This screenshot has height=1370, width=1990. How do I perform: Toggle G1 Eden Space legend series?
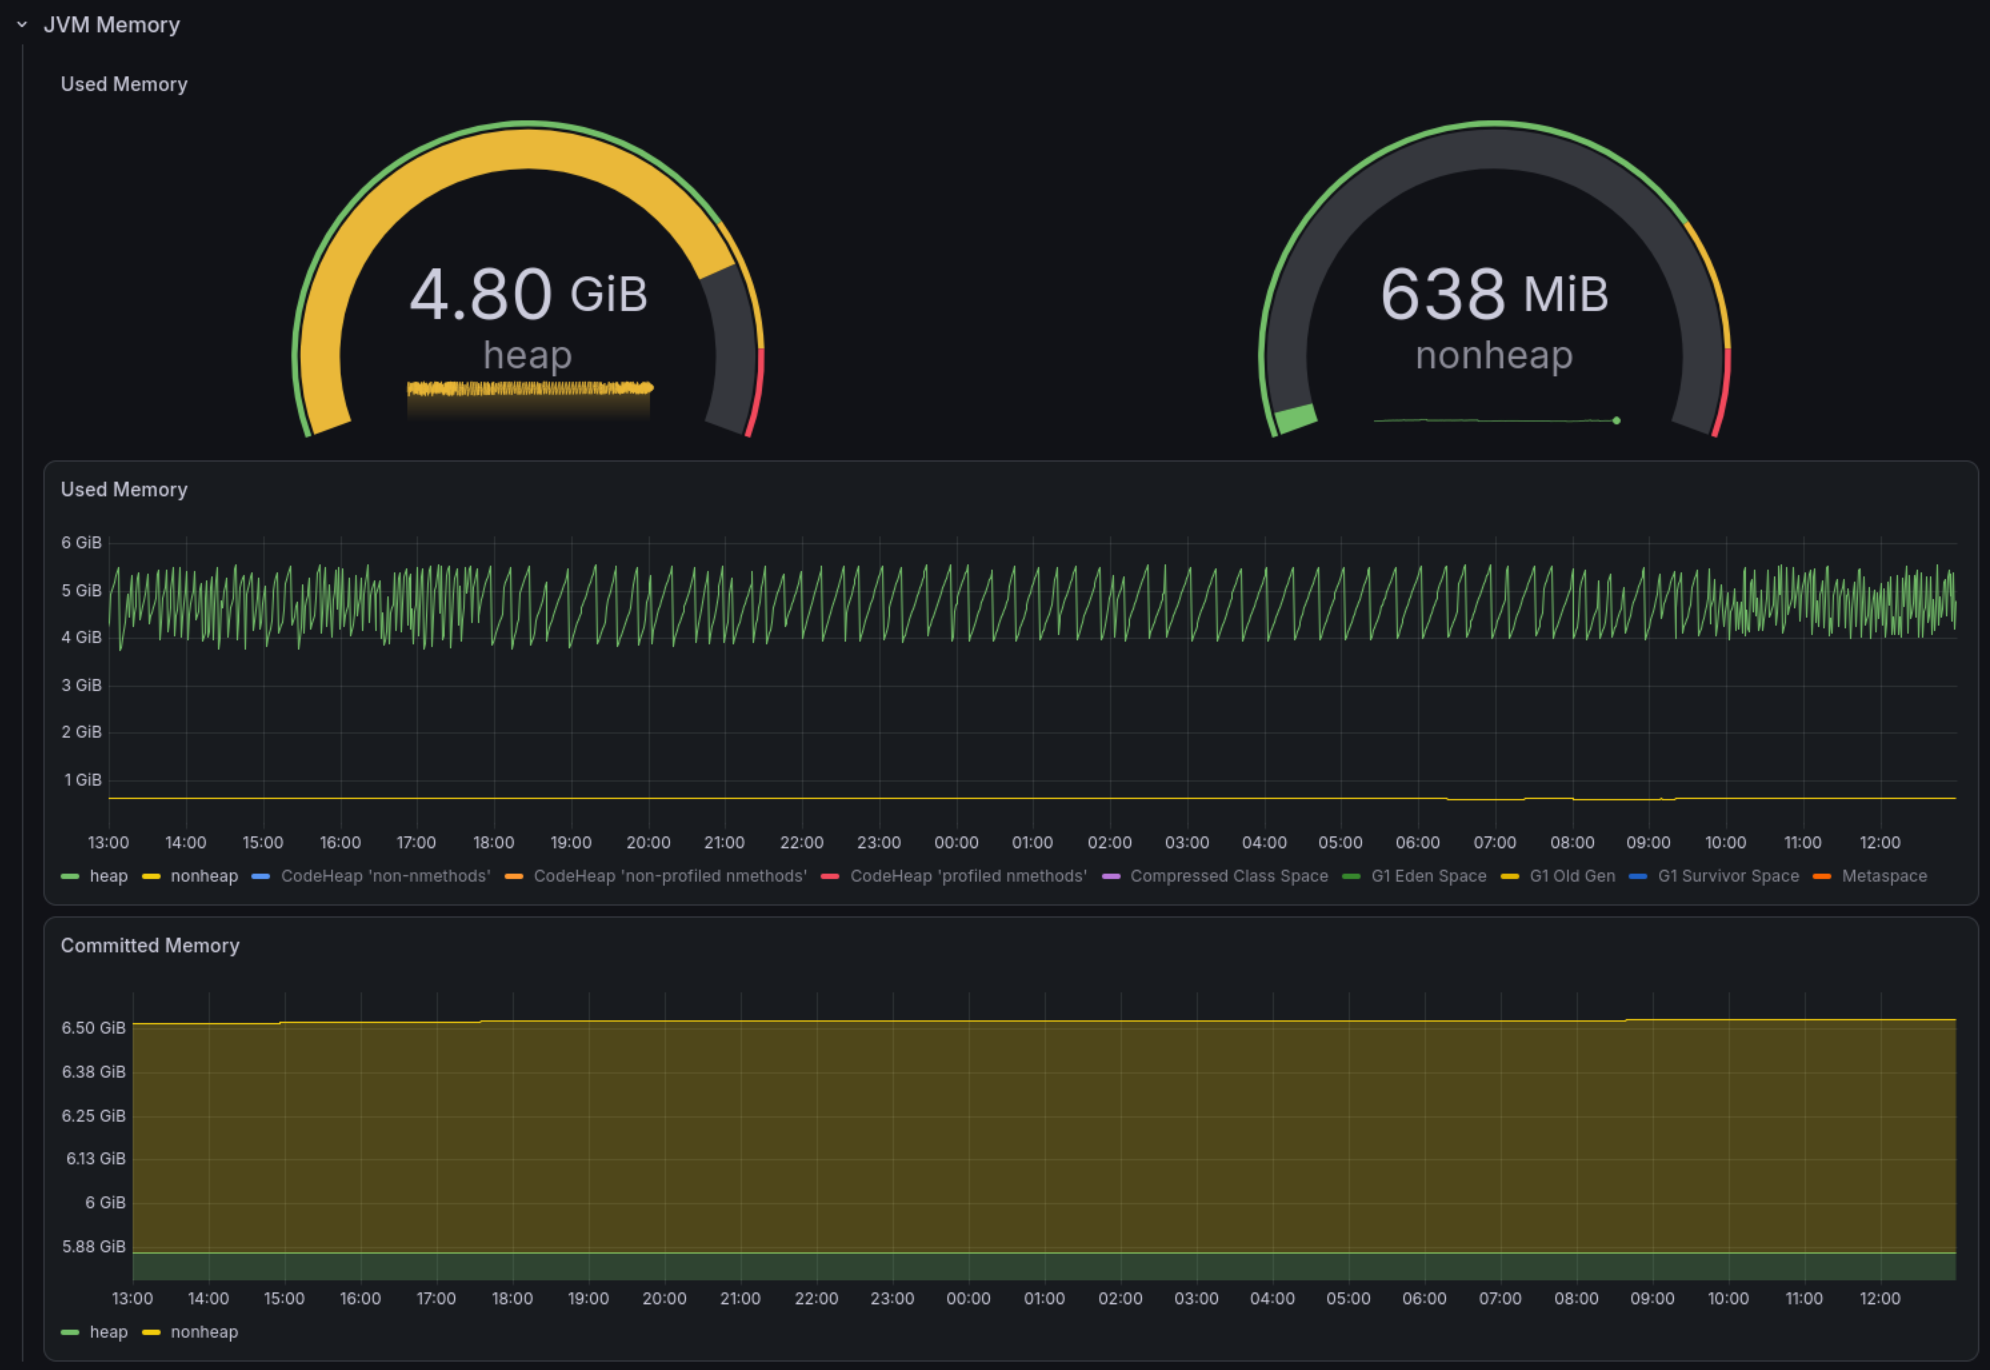click(1429, 876)
